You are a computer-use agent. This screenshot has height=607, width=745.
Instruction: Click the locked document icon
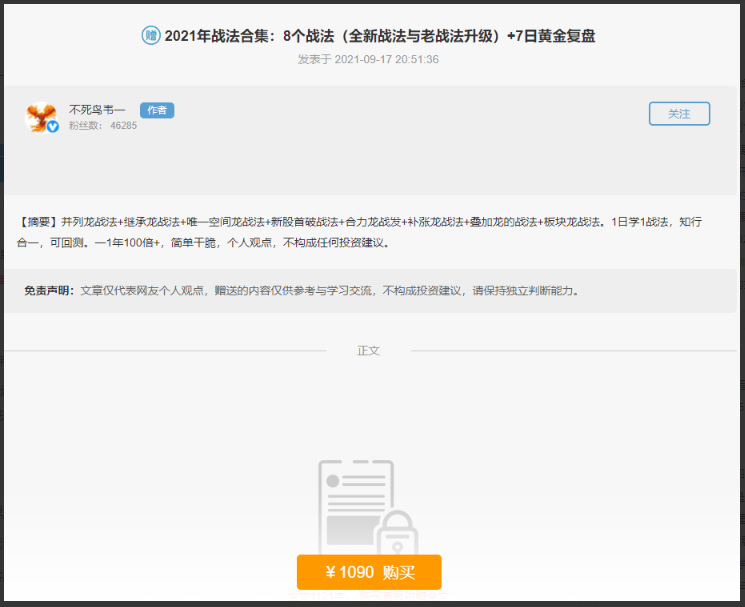click(355, 505)
